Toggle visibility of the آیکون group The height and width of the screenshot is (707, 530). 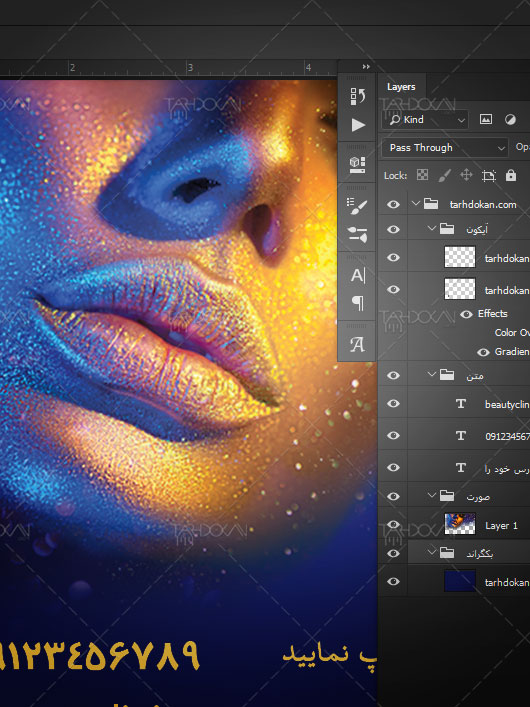(x=393, y=230)
